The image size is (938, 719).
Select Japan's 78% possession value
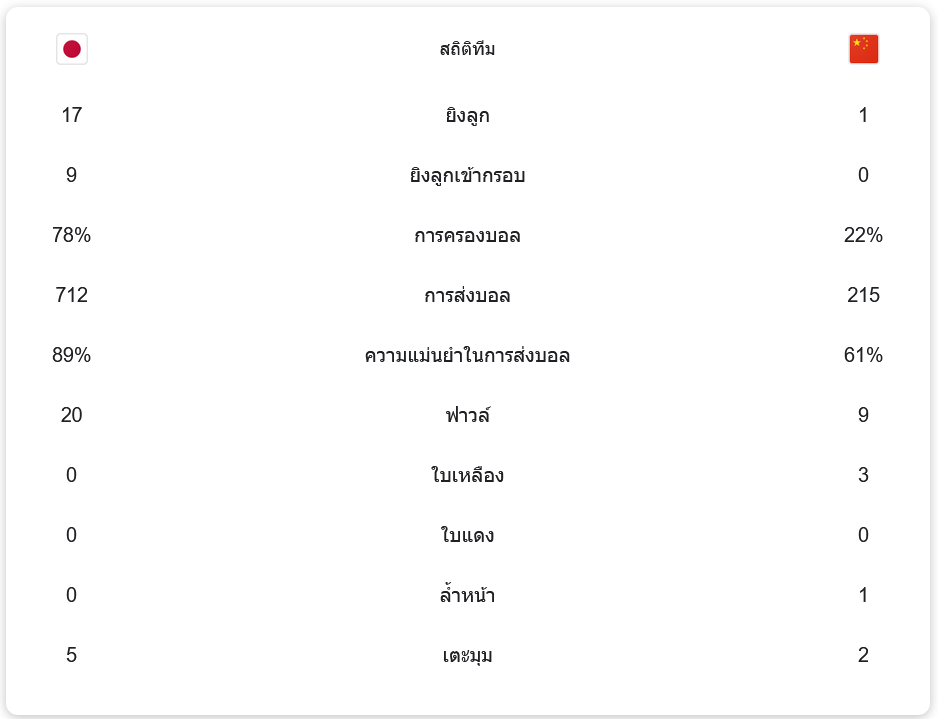point(72,235)
